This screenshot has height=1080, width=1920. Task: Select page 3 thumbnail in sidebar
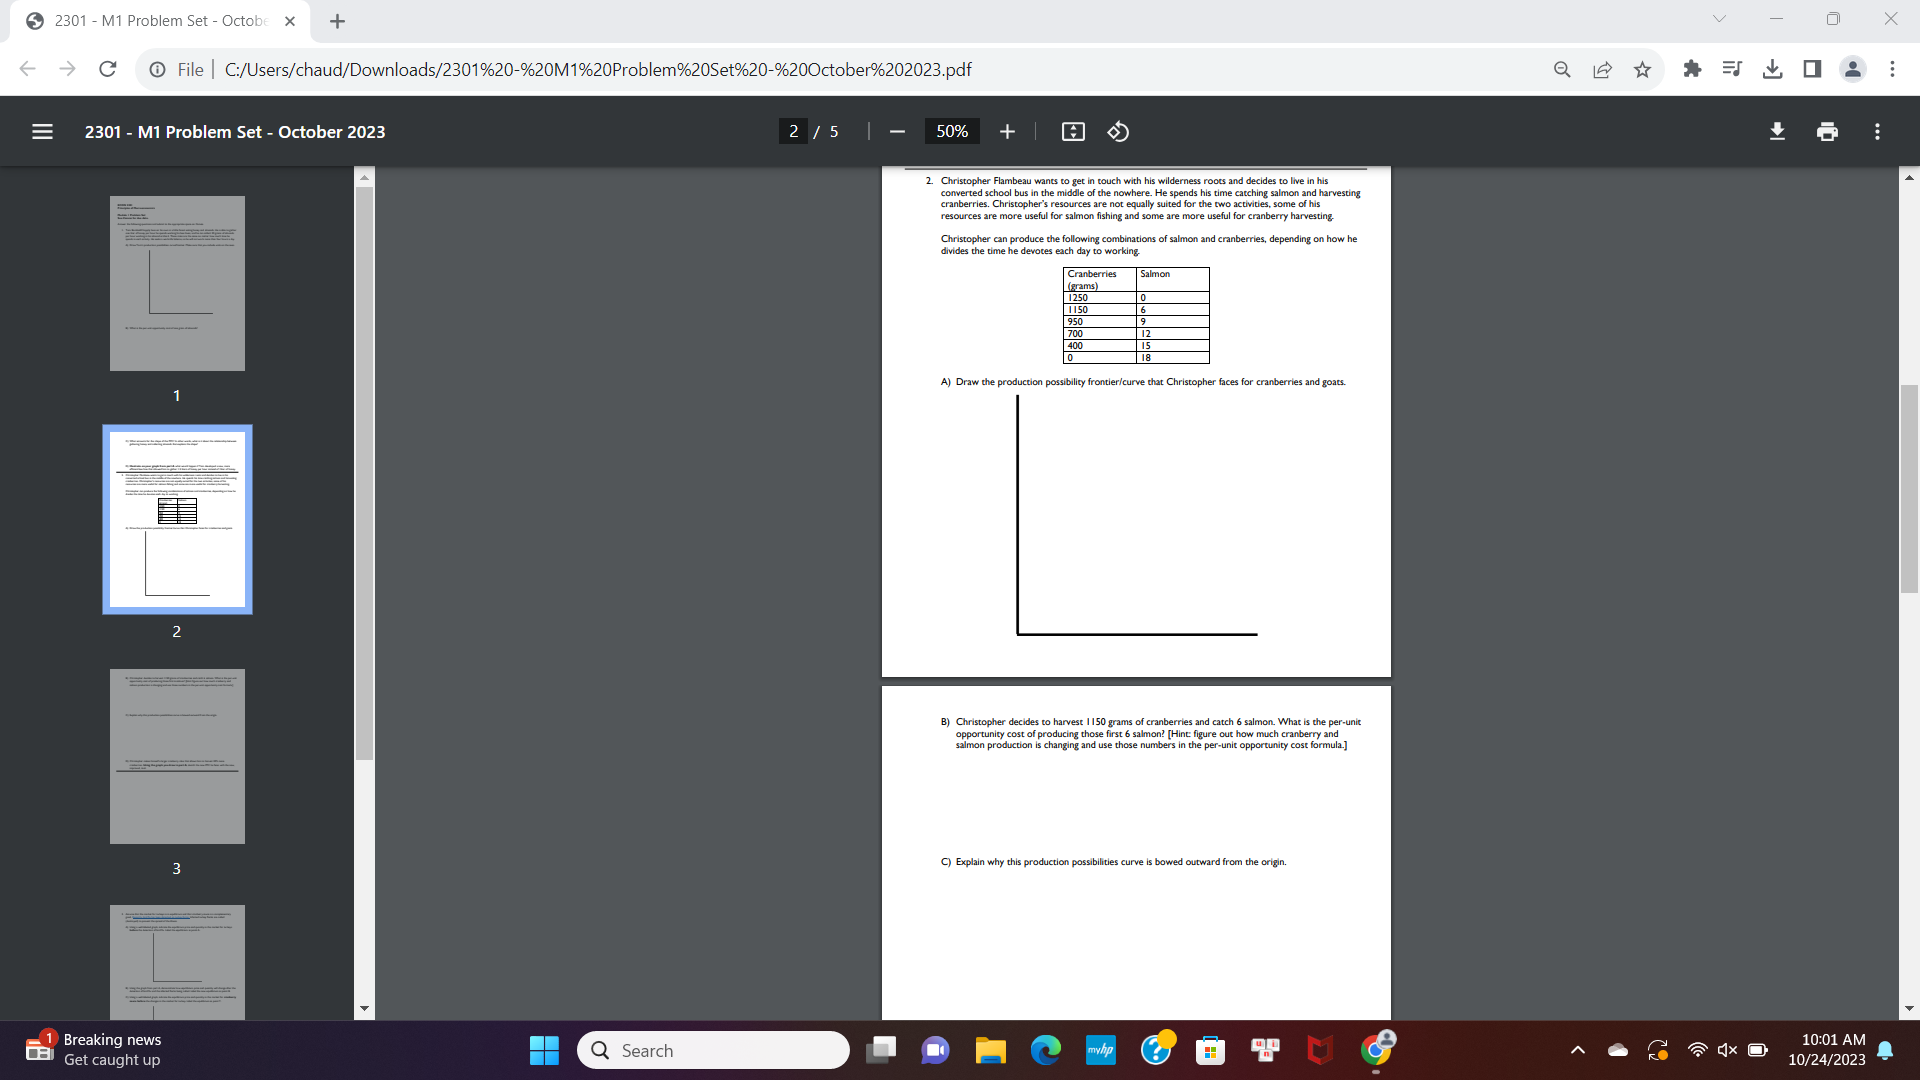coord(176,756)
